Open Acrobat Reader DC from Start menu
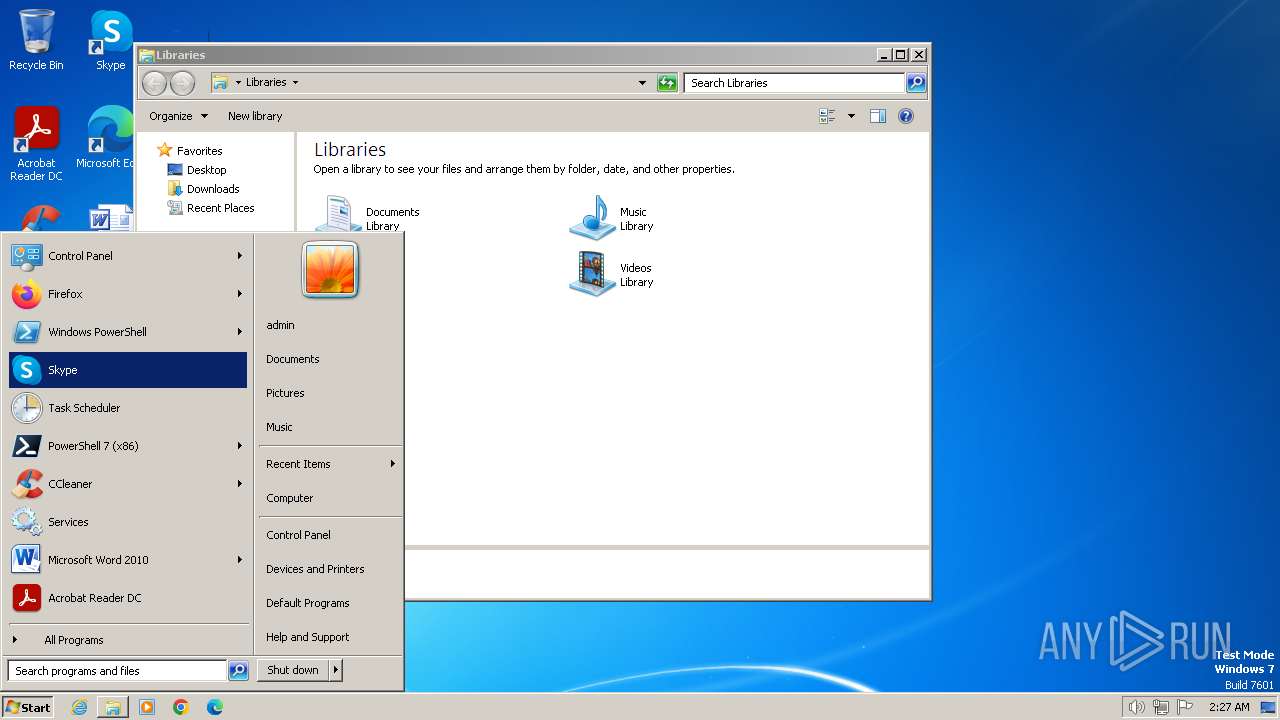Image resolution: width=1280 pixels, height=720 pixels. click(127, 598)
